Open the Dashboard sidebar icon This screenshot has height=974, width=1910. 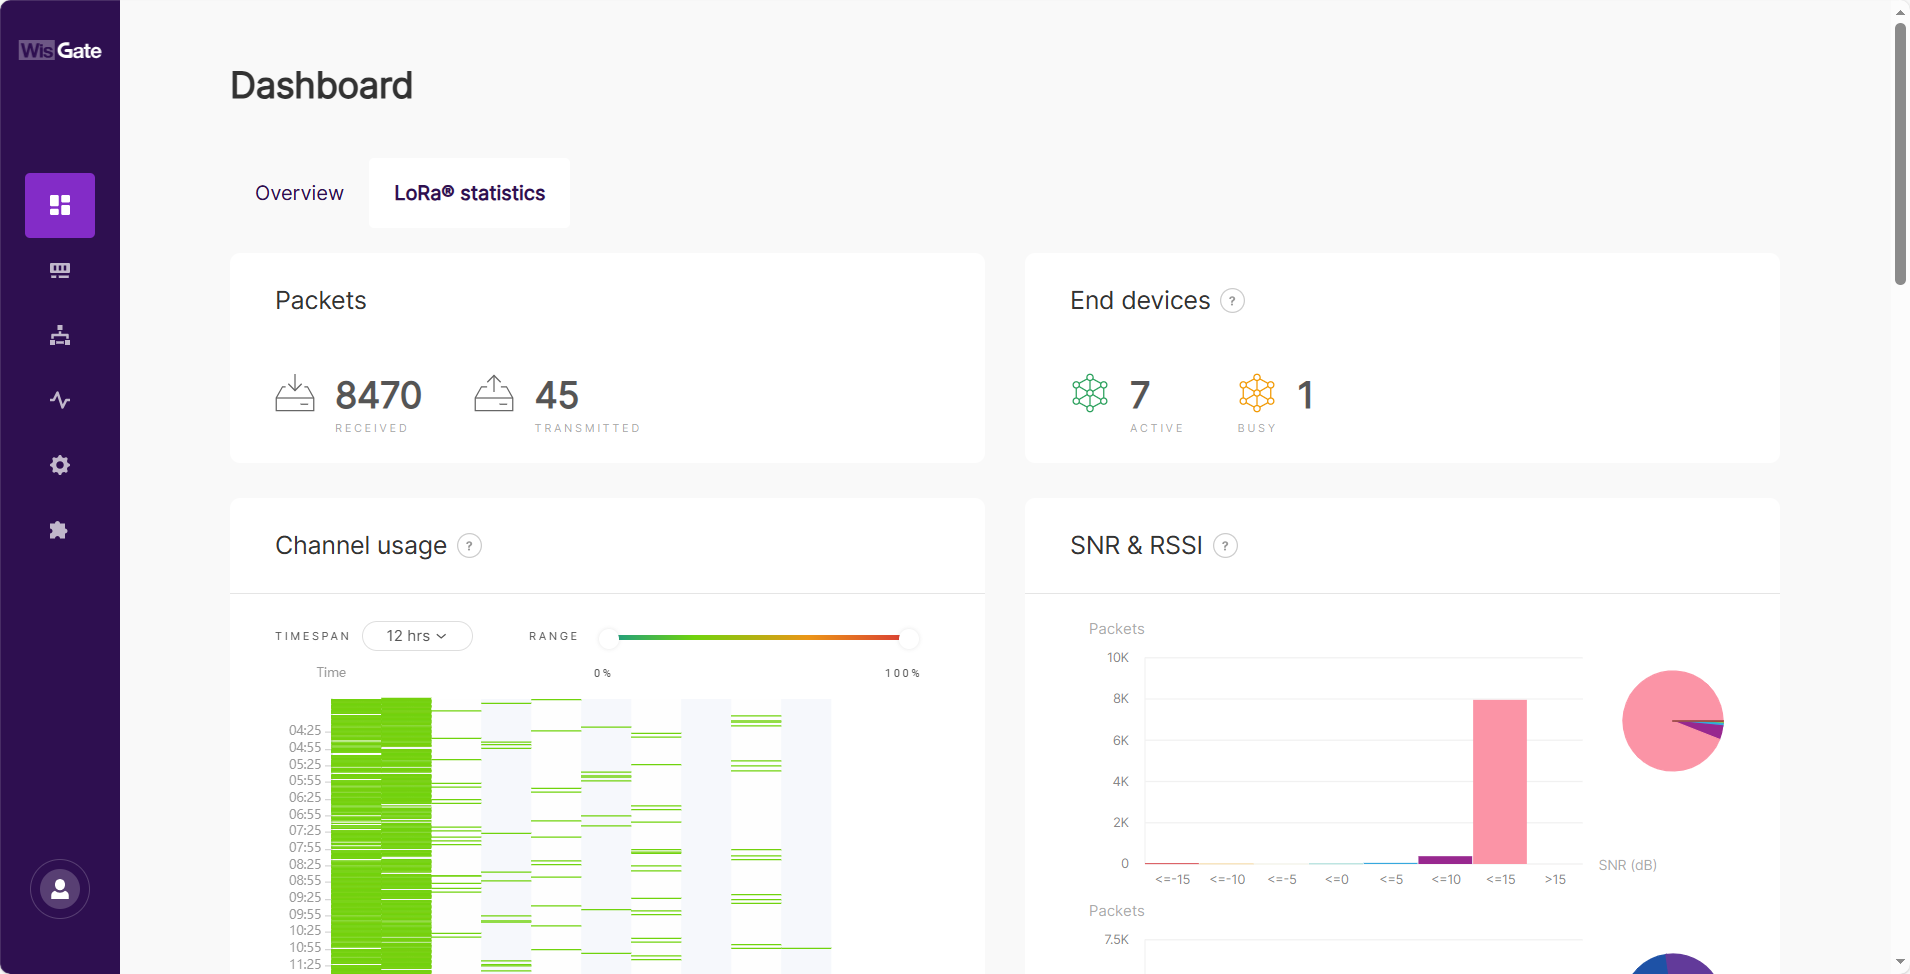[60, 205]
